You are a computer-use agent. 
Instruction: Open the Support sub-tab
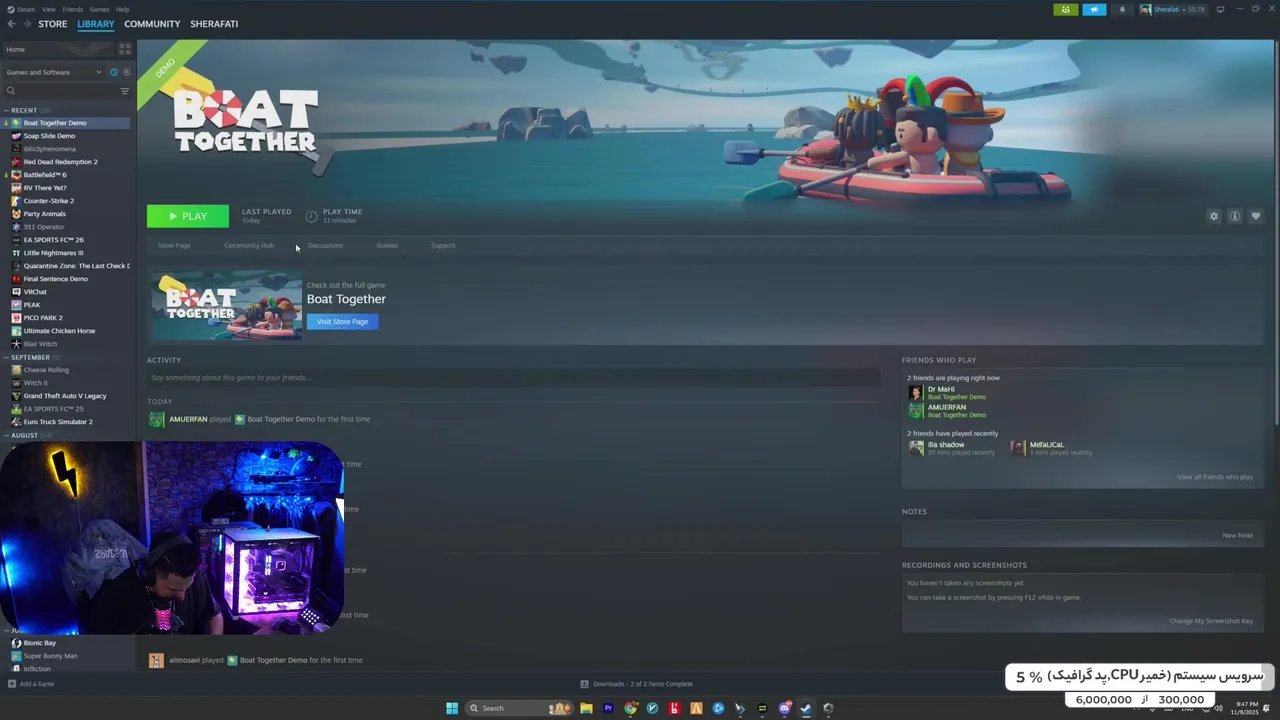(443, 245)
